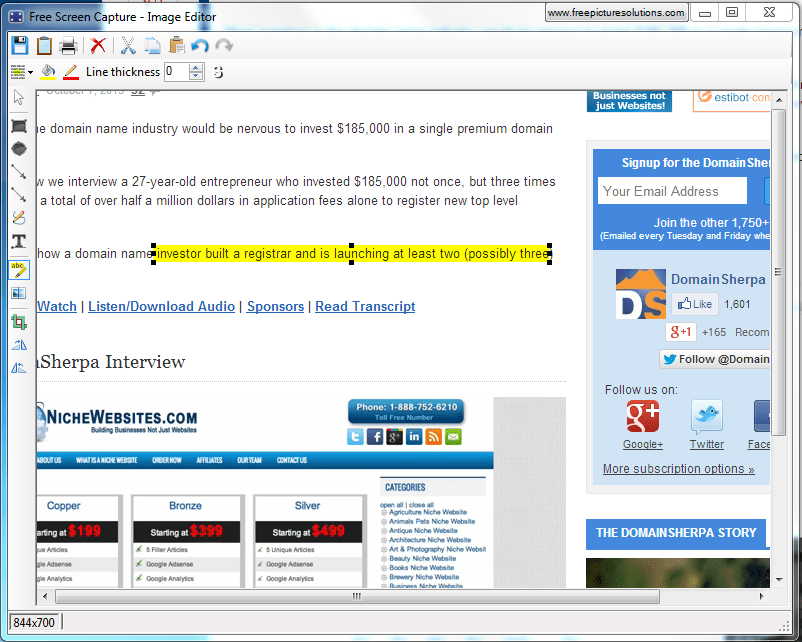Image resolution: width=802 pixels, height=642 pixels.
Task: Select the line tool just below the ellipse tool
Action: click(19, 172)
